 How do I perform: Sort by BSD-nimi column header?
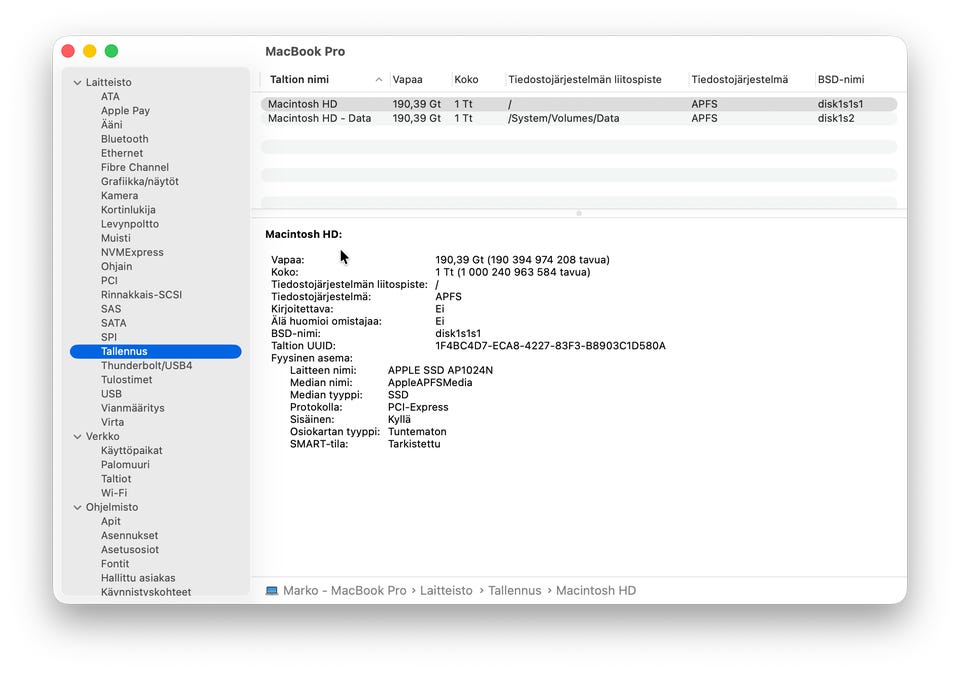[x=841, y=80]
